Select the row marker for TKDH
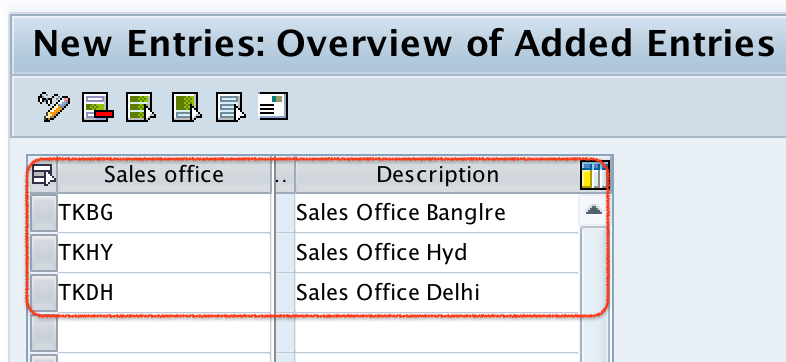This screenshot has width=786, height=362. [x=44, y=292]
